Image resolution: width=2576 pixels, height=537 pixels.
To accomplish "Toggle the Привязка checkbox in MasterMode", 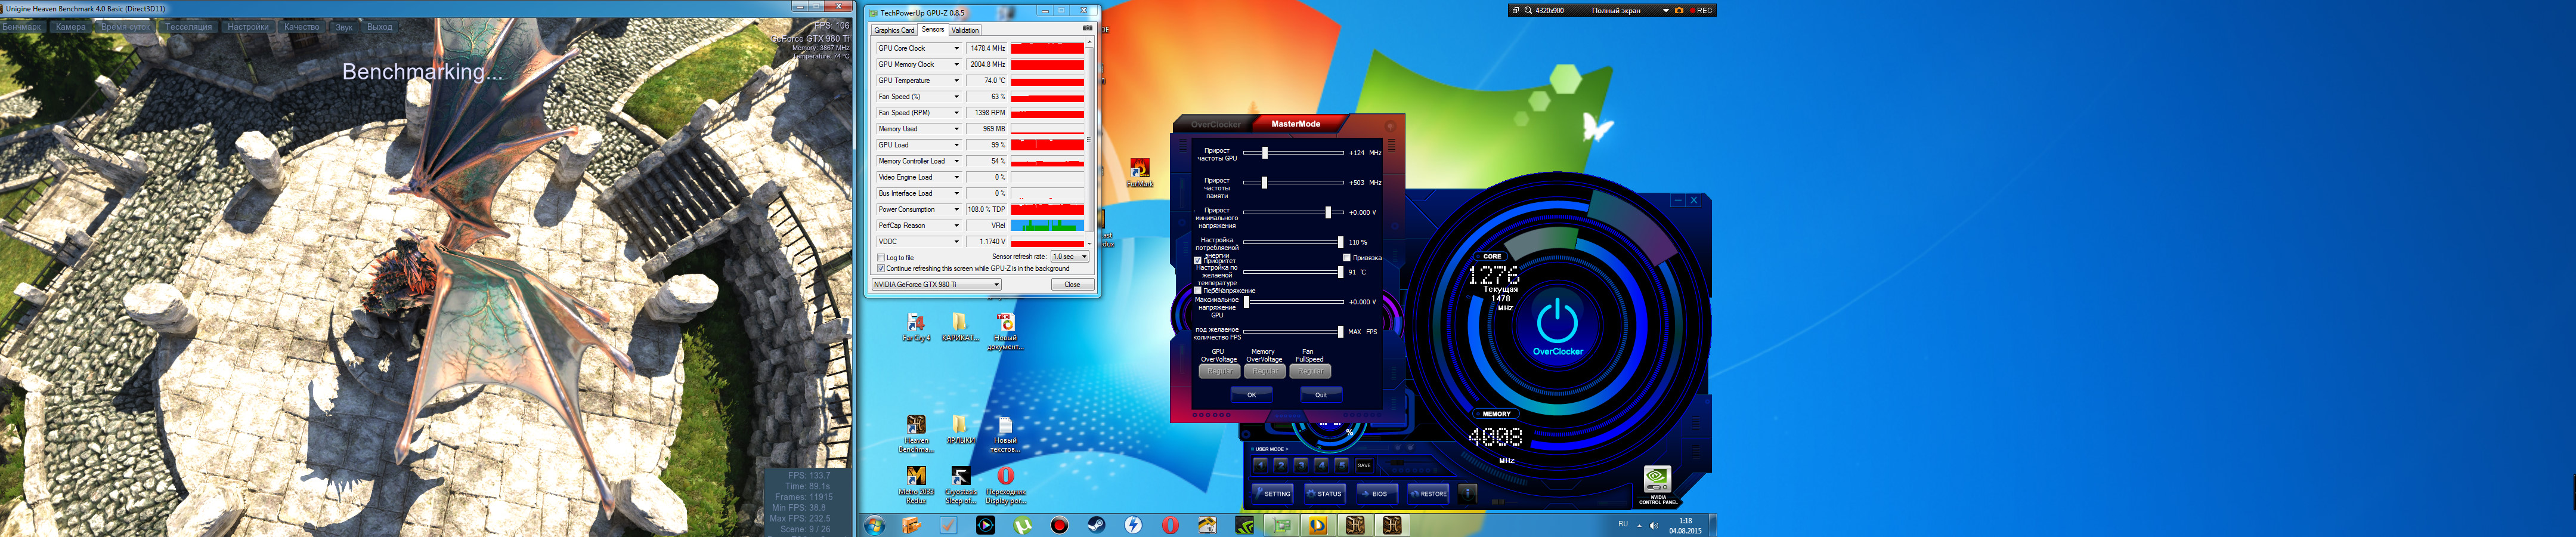I will 1347,258.
